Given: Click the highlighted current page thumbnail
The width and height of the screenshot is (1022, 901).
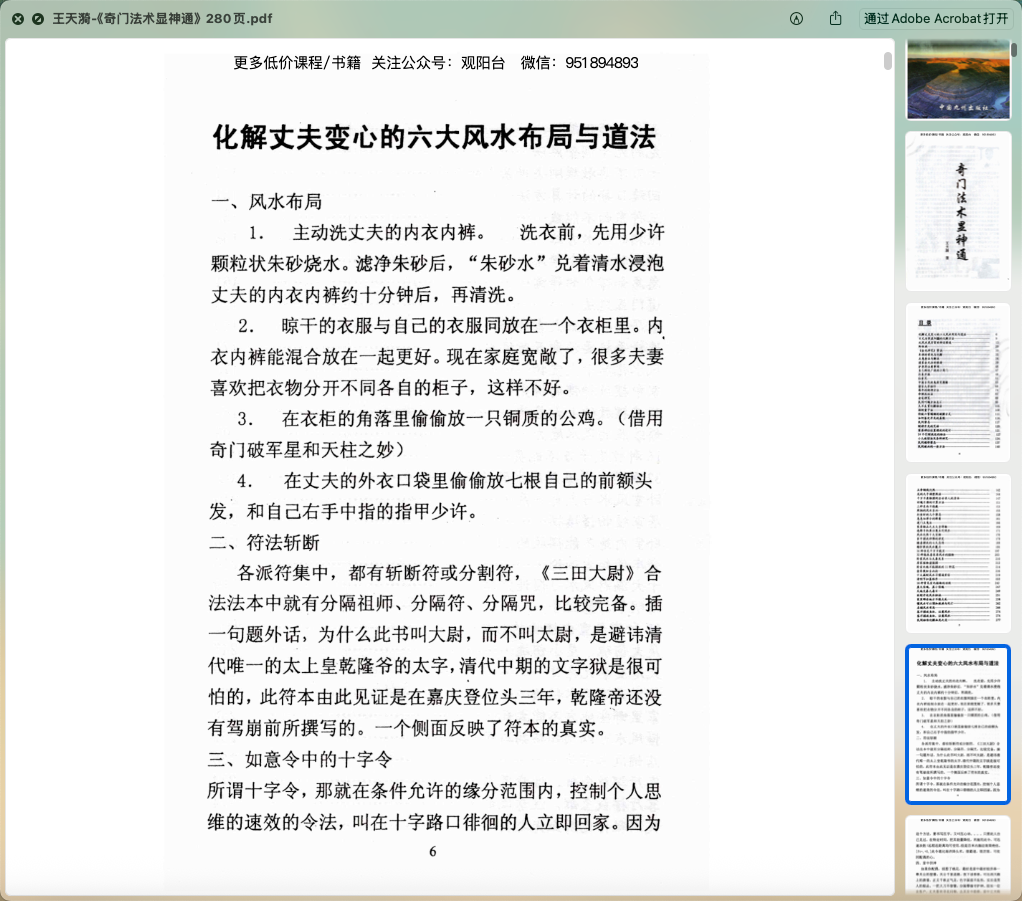Looking at the screenshot, I should [958, 724].
